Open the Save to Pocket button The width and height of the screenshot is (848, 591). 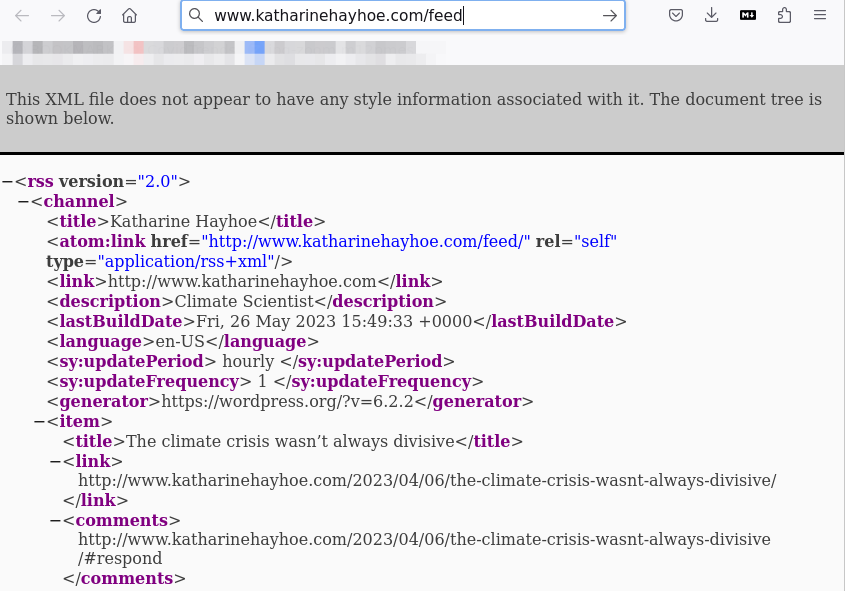[675, 16]
